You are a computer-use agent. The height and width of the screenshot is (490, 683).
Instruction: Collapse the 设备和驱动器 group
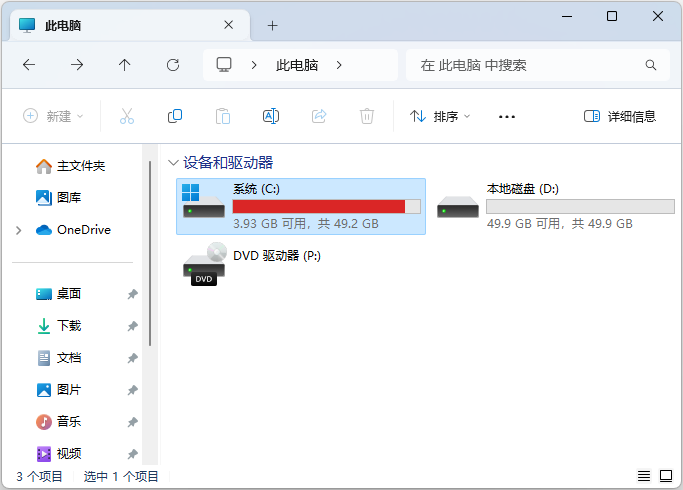click(174, 162)
